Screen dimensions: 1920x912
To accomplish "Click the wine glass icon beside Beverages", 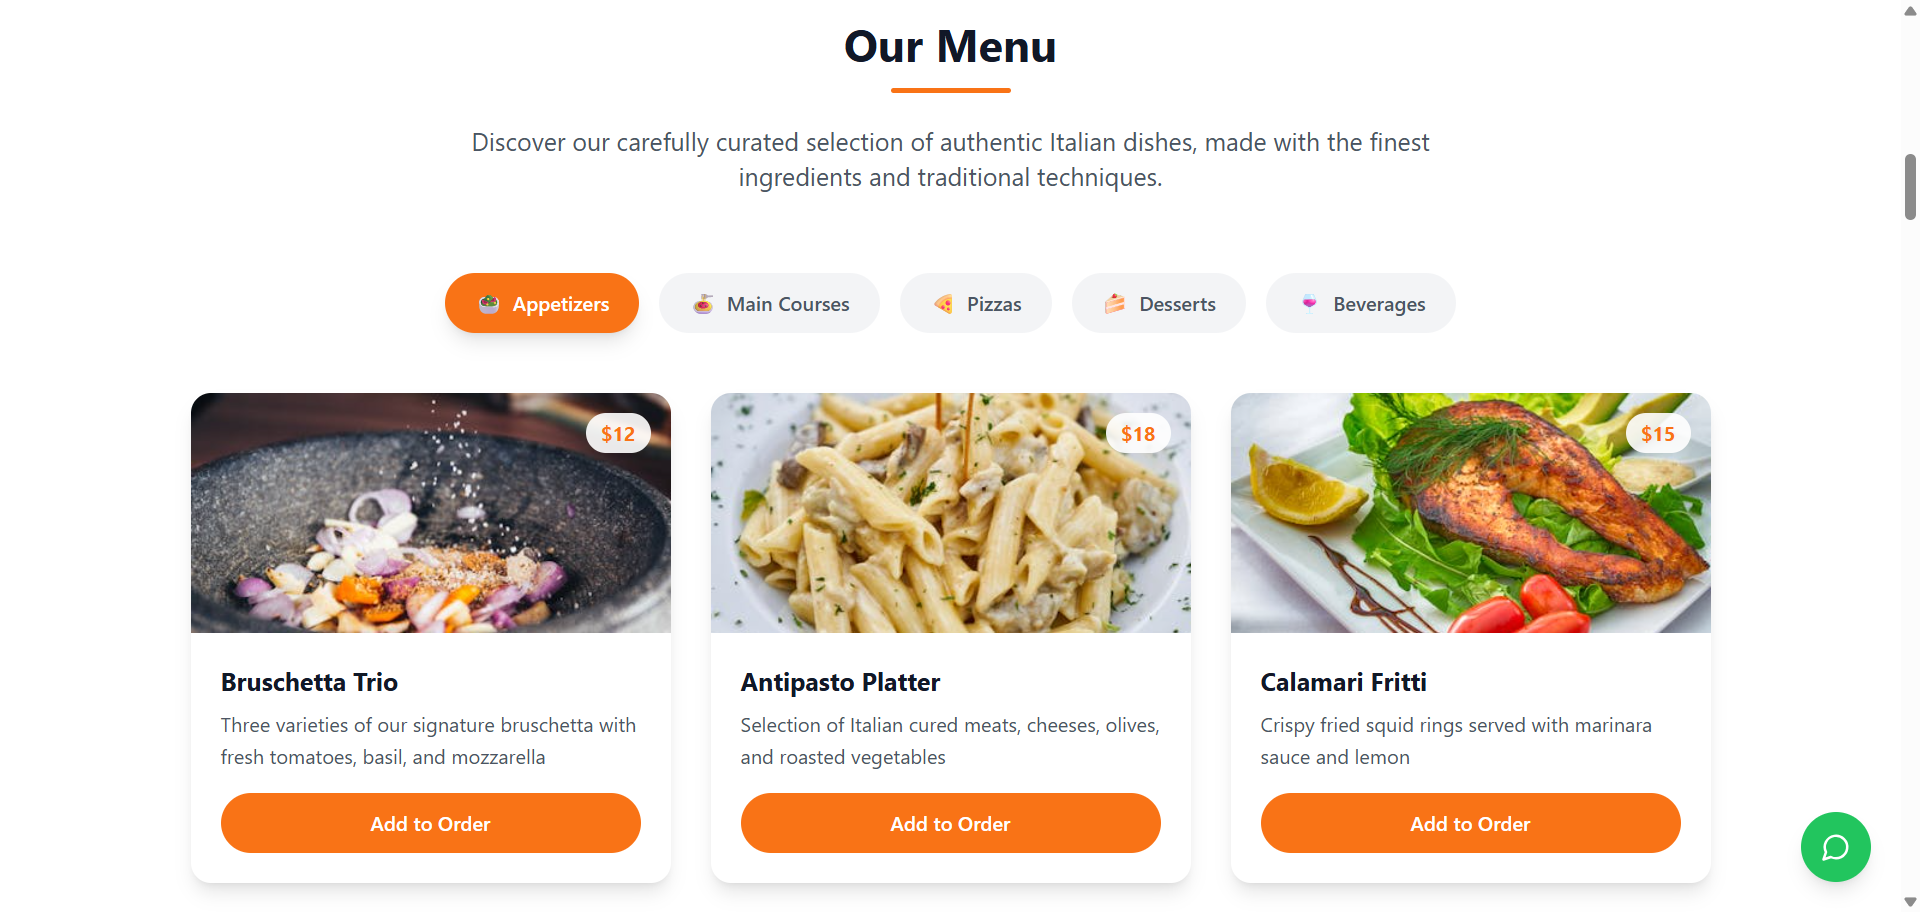I will [x=1309, y=304].
